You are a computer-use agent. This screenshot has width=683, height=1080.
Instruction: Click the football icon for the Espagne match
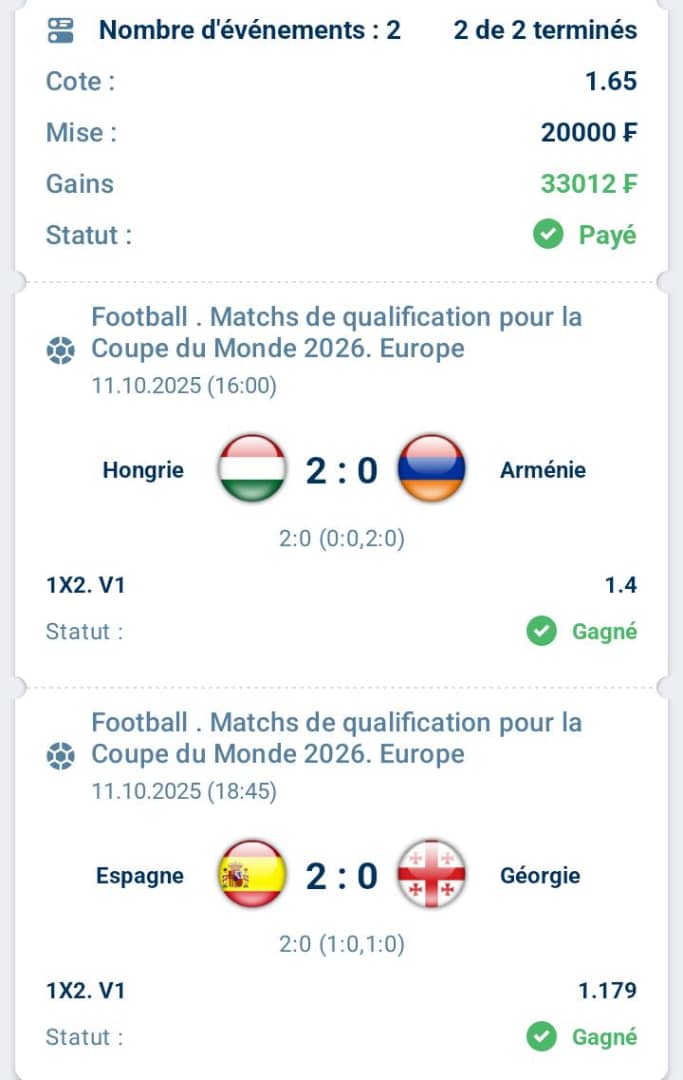(60, 757)
